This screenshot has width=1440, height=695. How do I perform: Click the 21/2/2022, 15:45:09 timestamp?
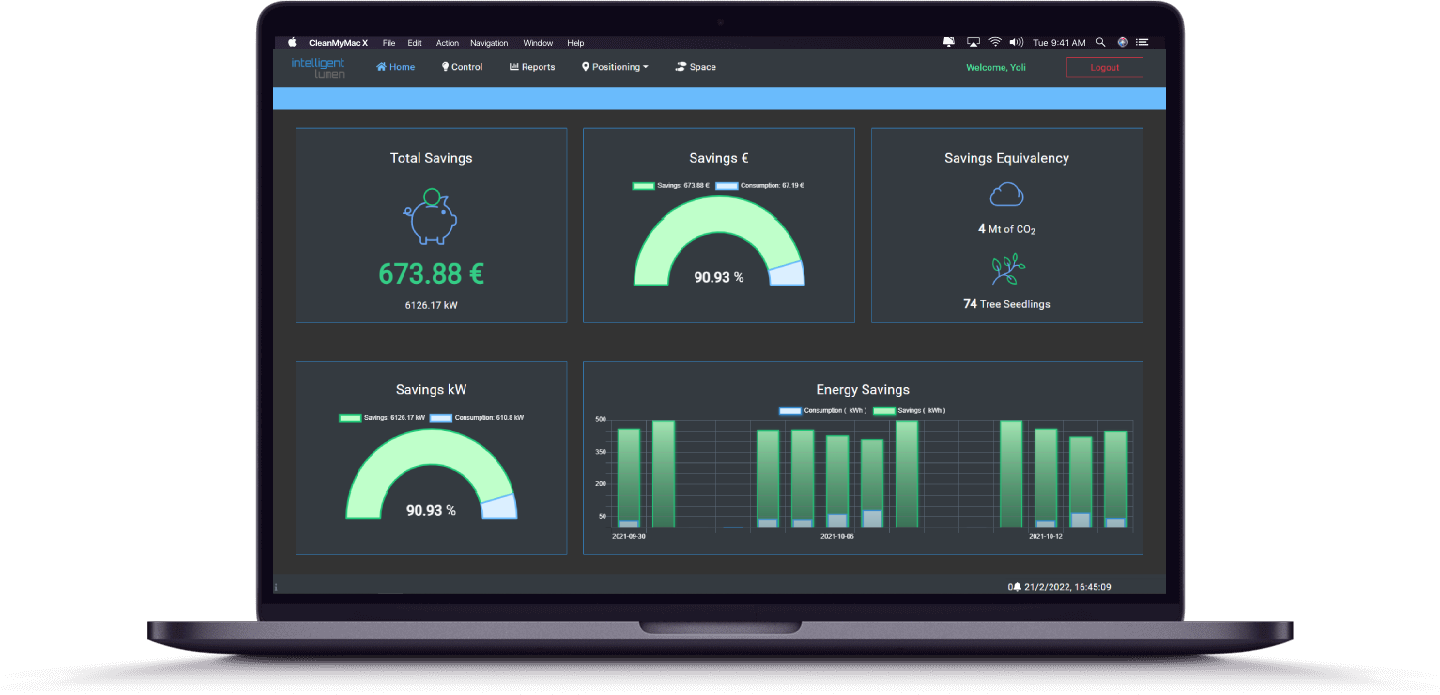point(1068,587)
